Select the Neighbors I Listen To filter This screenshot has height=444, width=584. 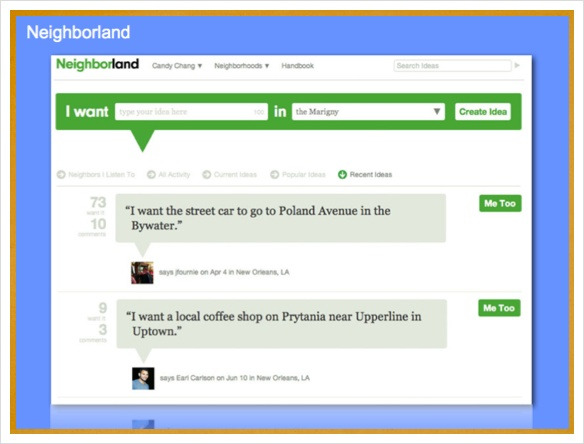pyautogui.click(x=96, y=174)
